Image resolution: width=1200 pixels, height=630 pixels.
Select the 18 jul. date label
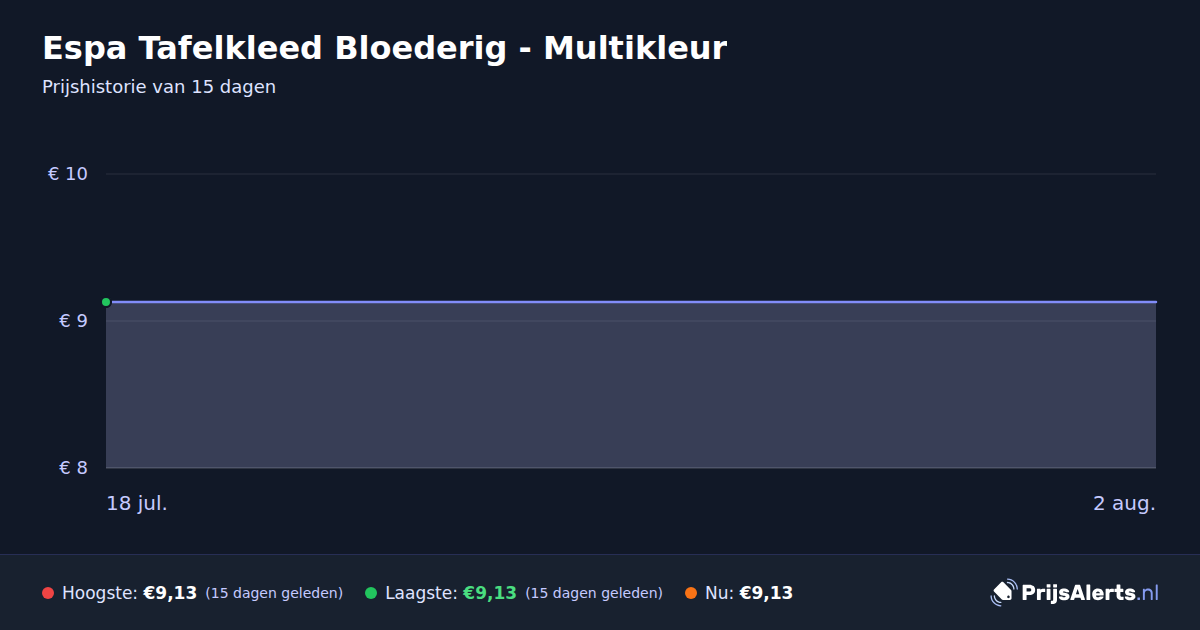click(137, 503)
